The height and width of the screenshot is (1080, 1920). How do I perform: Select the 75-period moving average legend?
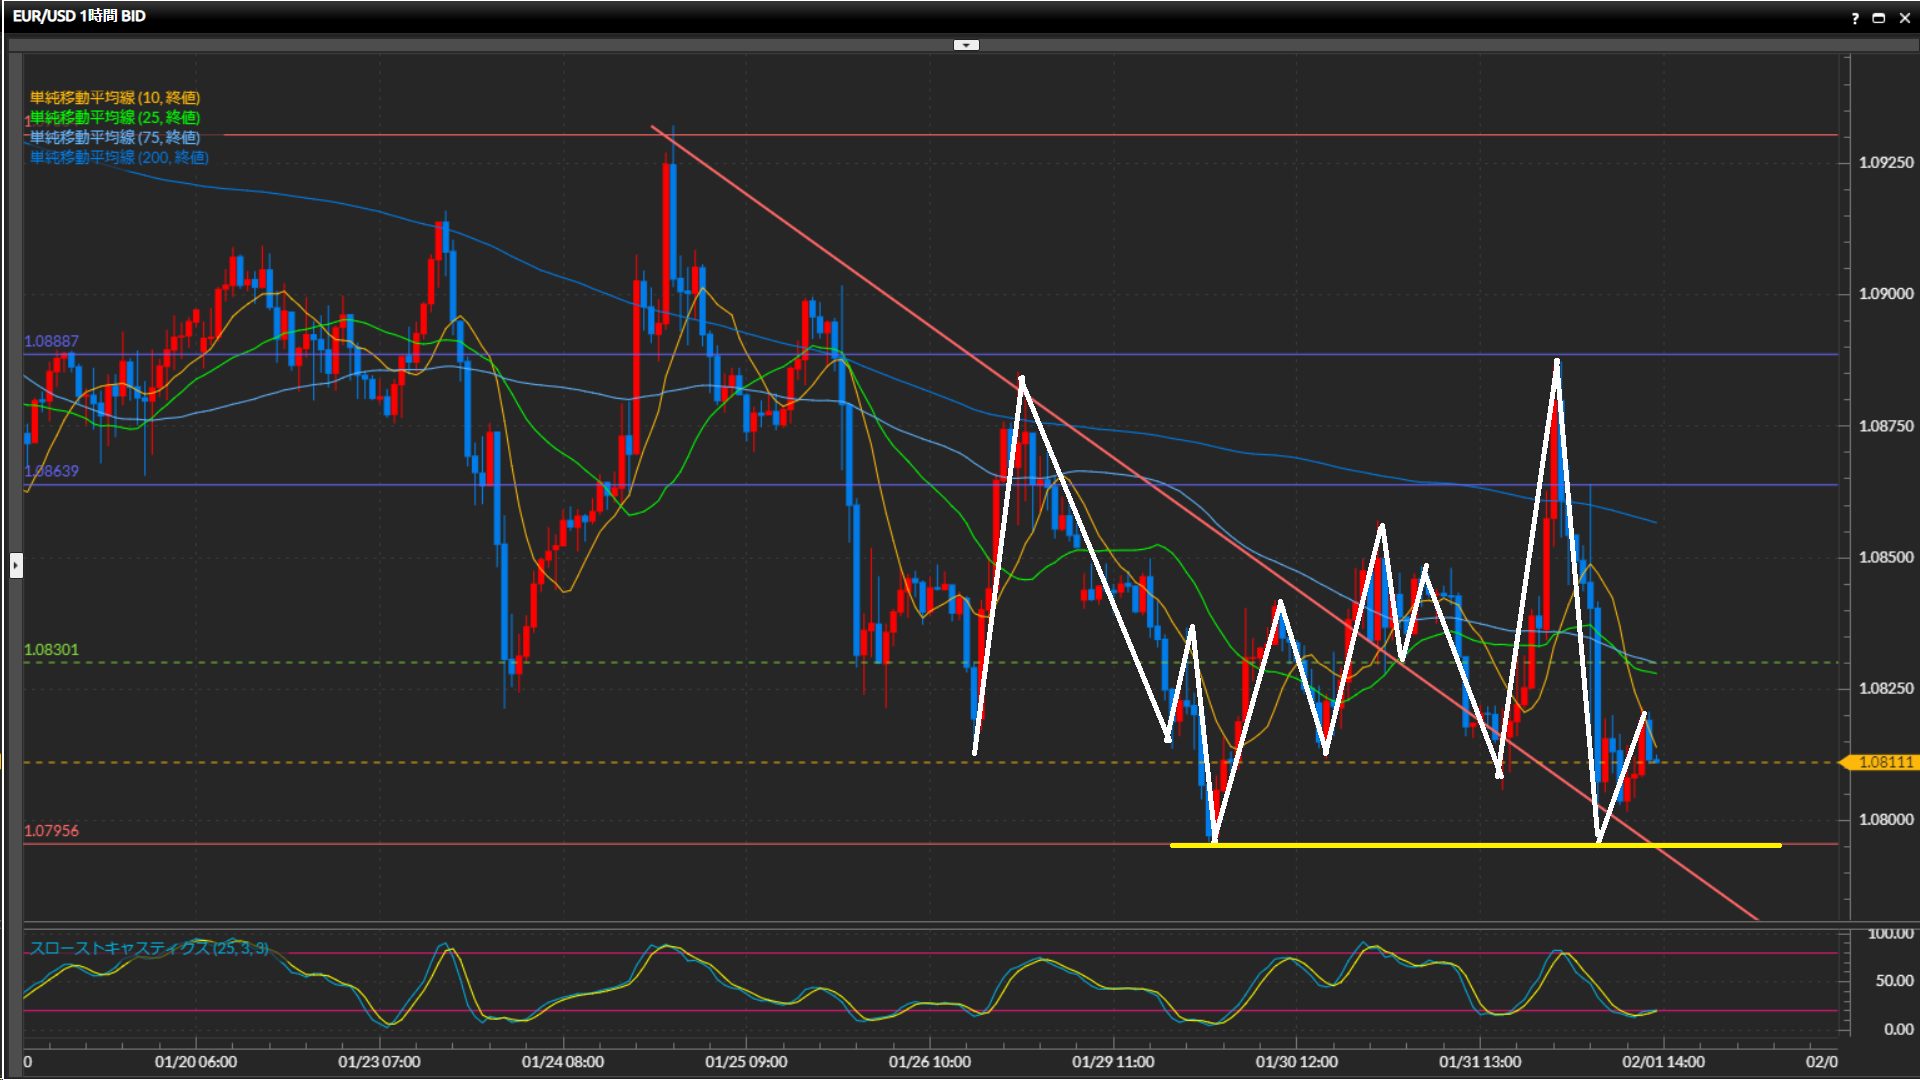(x=115, y=137)
